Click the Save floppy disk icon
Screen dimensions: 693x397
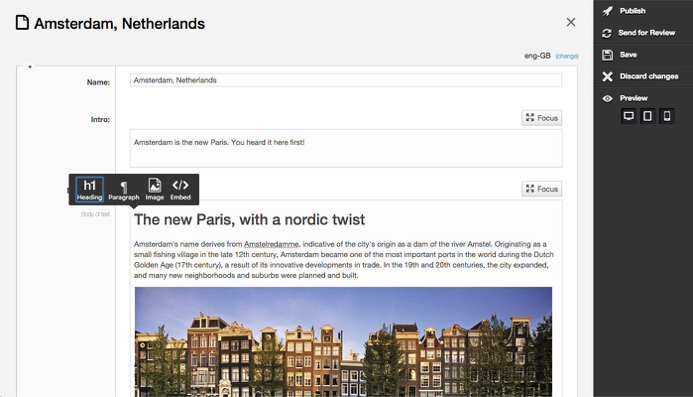pyautogui.click(x=608, y=55)
